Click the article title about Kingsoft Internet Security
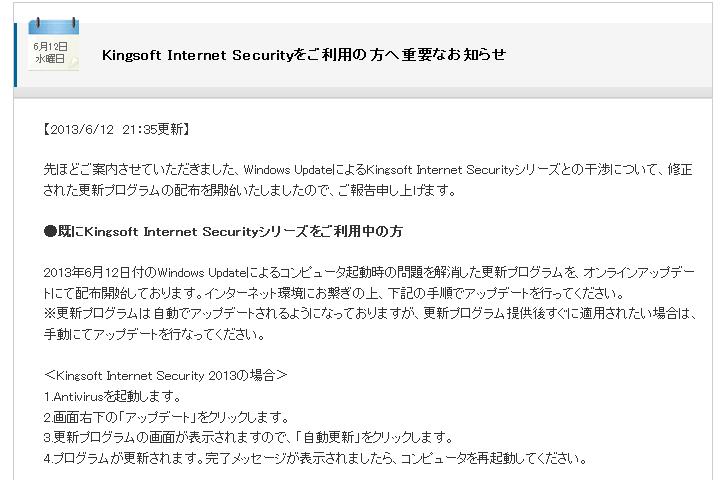This screenshot has height=480, width=724. click(304, 54)
